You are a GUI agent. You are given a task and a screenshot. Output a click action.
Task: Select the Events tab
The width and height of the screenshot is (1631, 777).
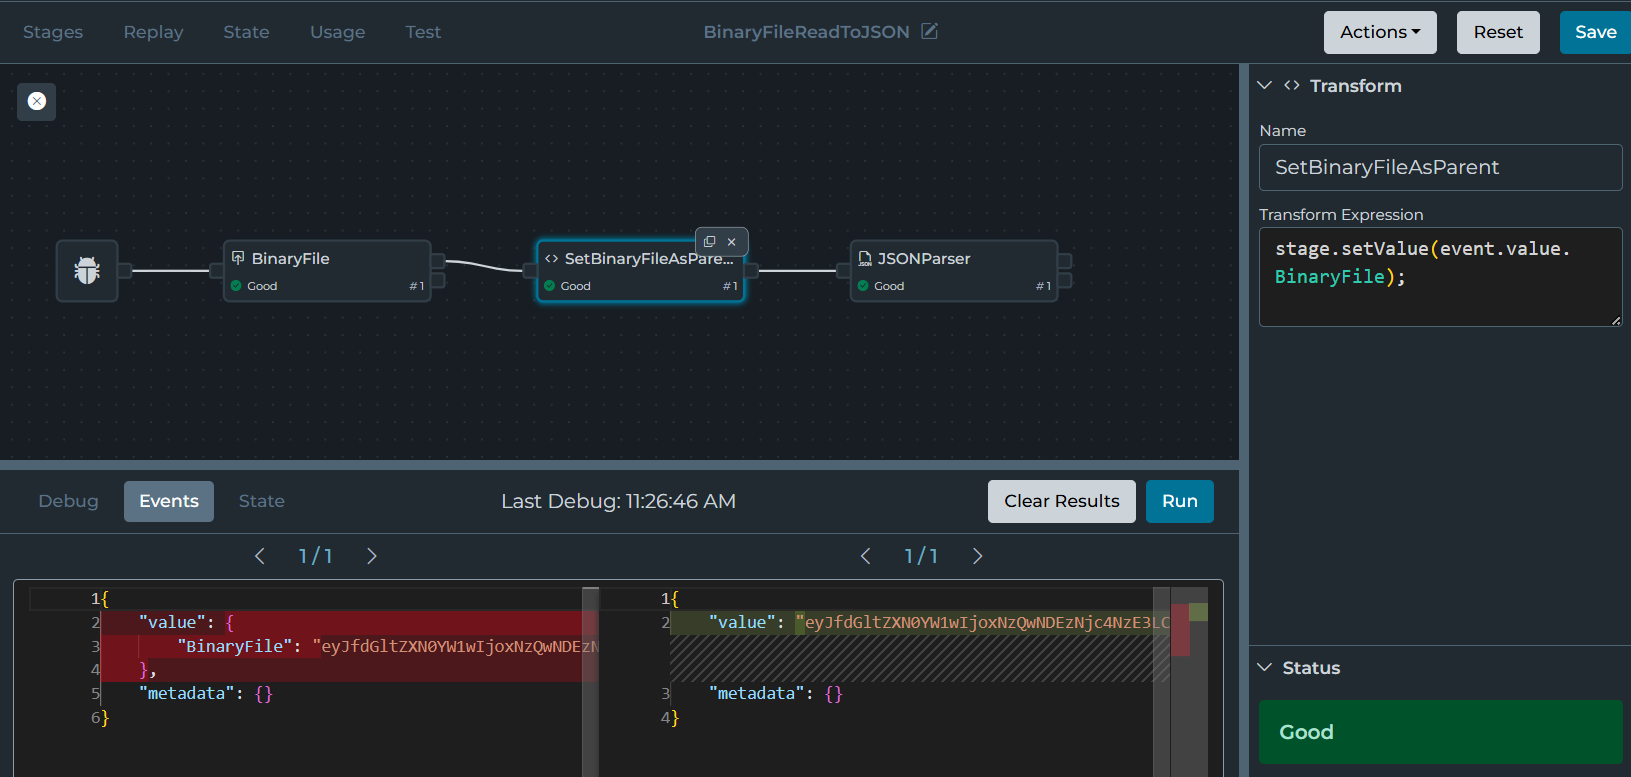coord(169,501)
